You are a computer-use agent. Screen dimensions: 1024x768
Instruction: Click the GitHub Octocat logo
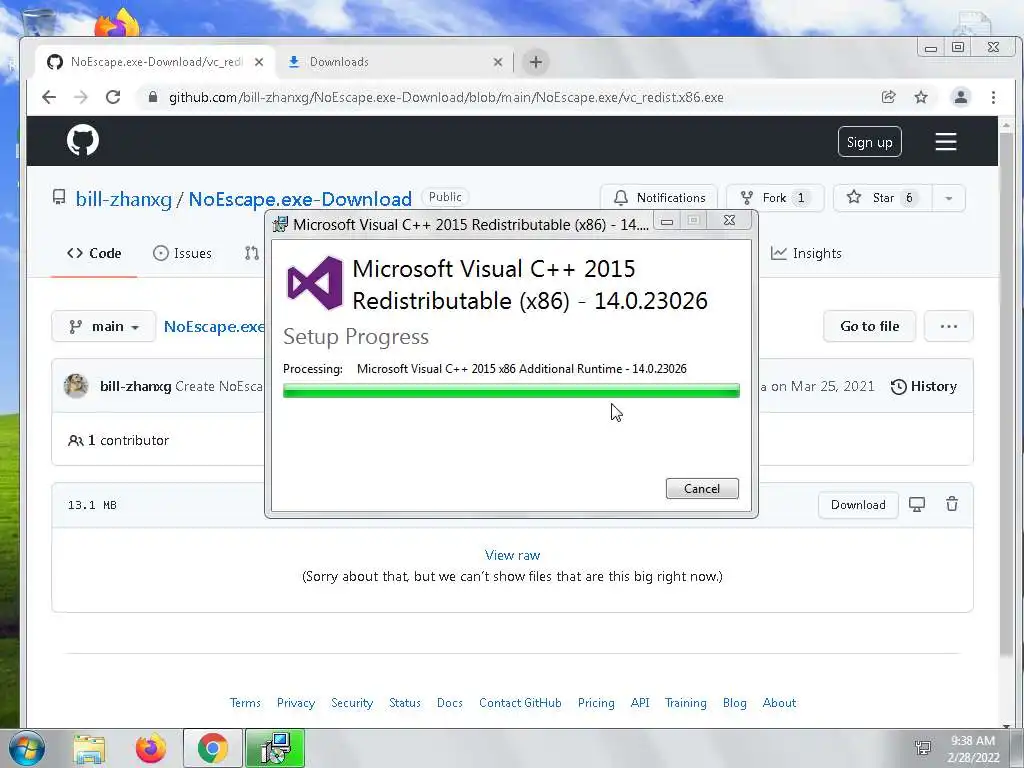83,140
